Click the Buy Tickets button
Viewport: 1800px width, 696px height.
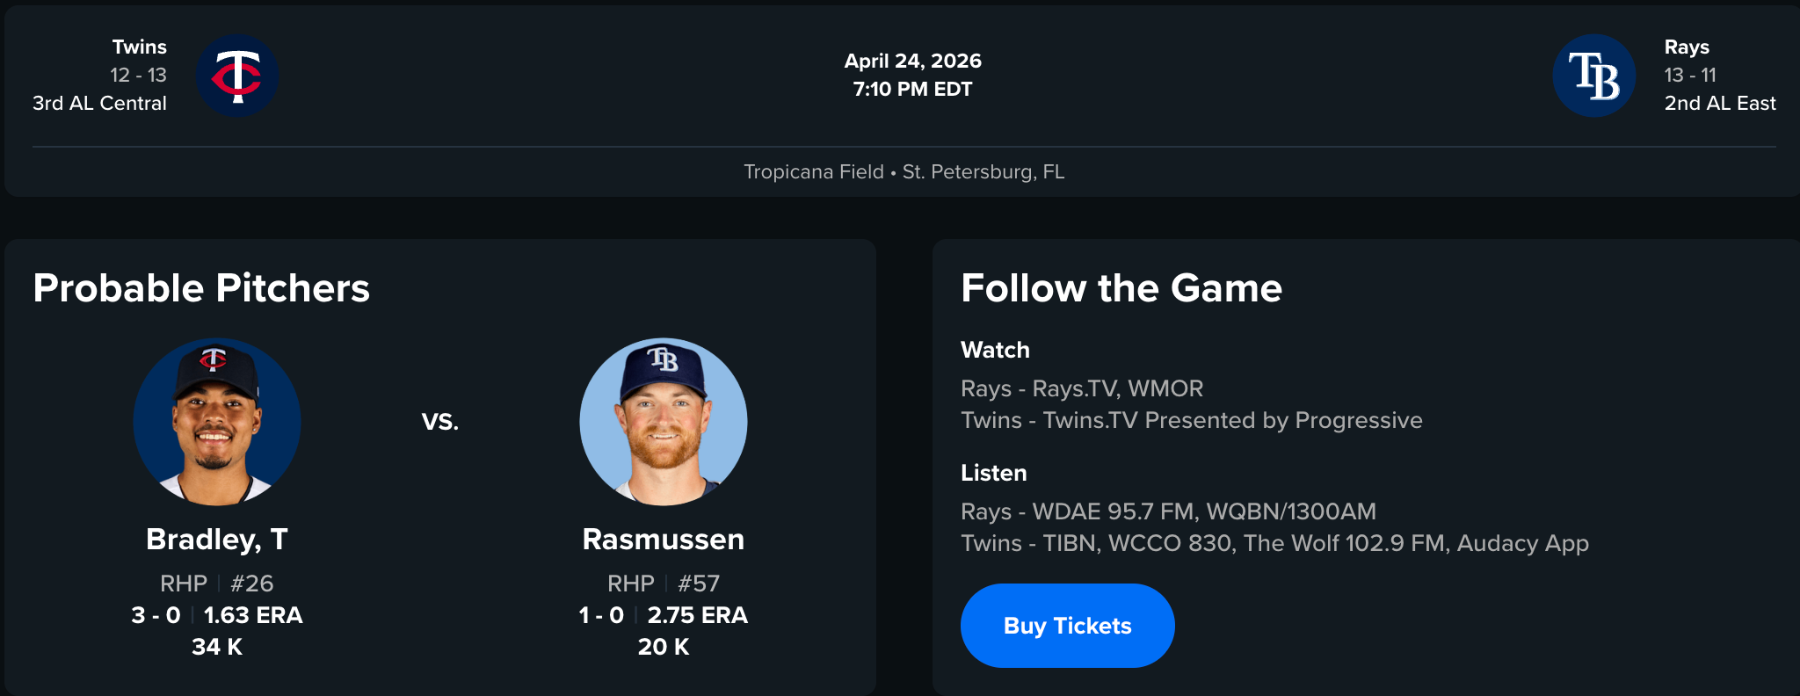(x=1067, y=626)
